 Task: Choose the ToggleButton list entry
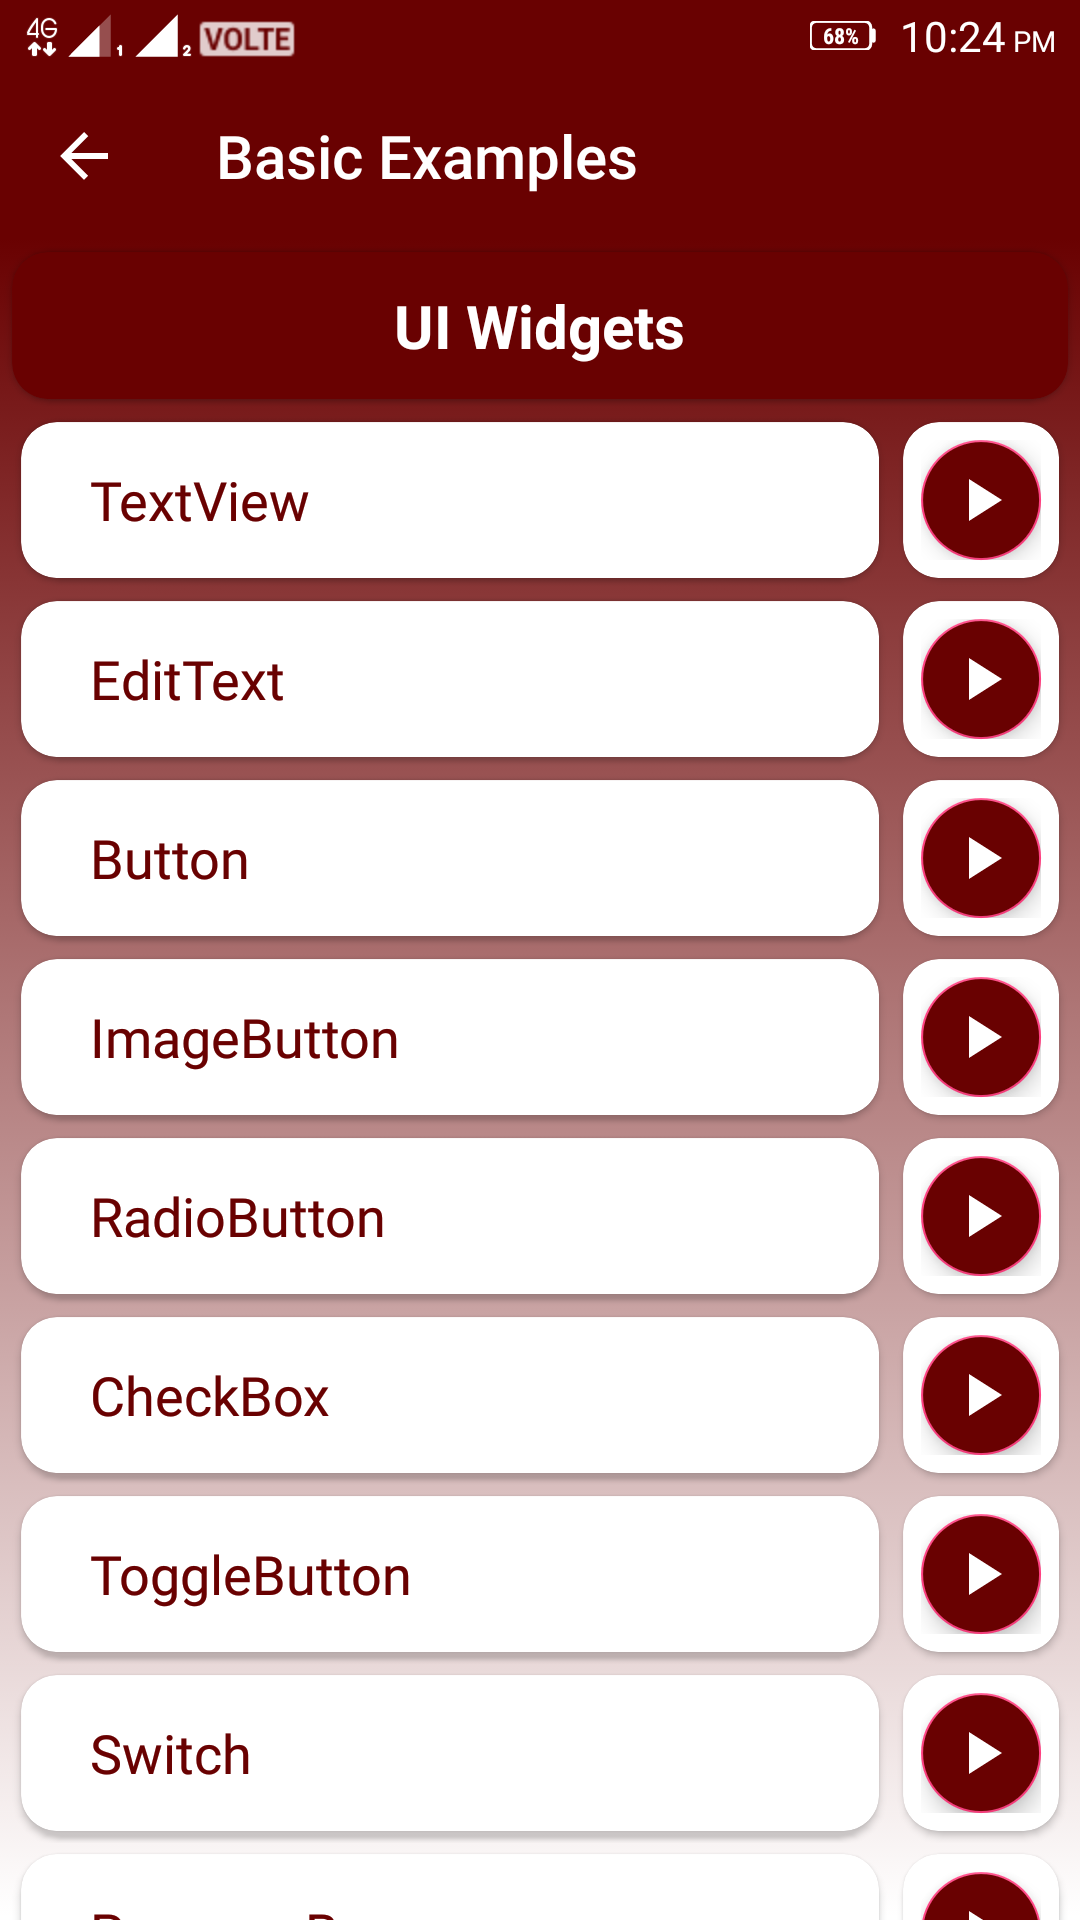click(x=450, y=1574)
